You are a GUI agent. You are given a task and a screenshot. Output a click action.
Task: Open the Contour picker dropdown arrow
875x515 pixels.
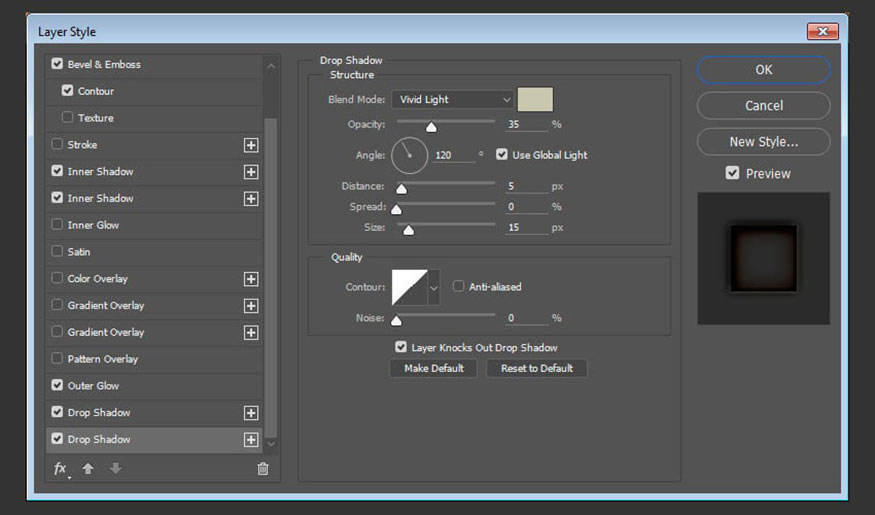coord(434,287)
